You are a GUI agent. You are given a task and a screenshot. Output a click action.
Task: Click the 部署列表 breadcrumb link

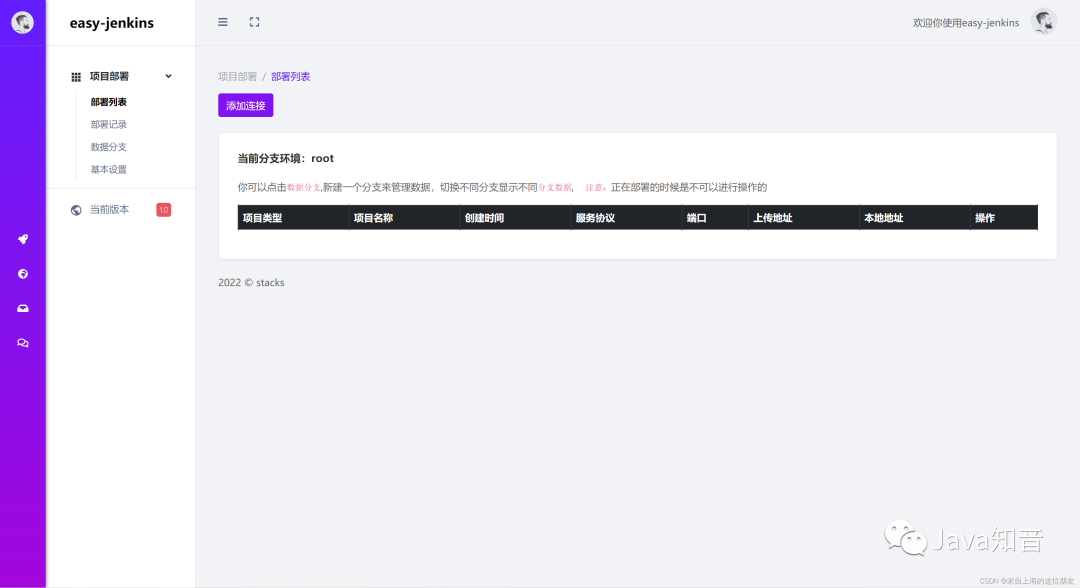click(291, 76)
